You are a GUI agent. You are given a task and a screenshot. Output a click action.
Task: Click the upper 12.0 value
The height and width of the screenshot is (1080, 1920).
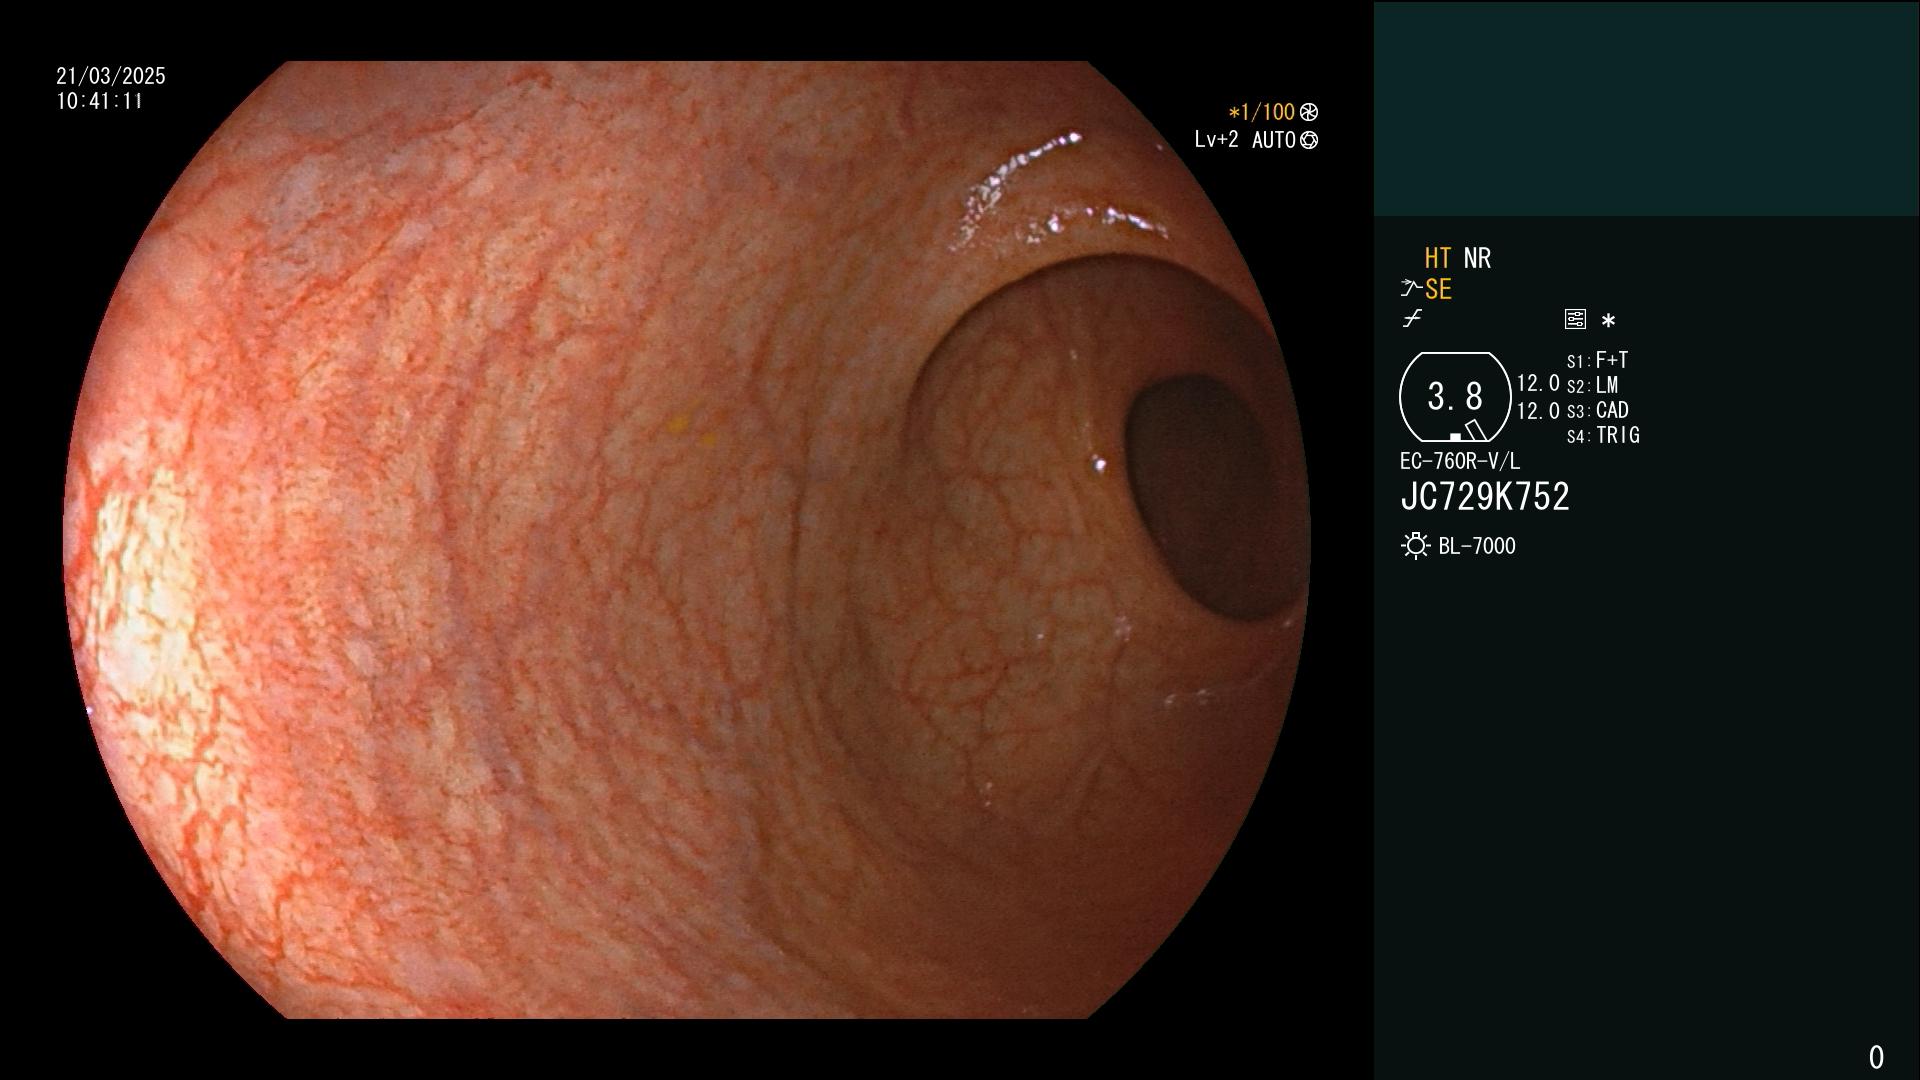[x=1538, y=383]
